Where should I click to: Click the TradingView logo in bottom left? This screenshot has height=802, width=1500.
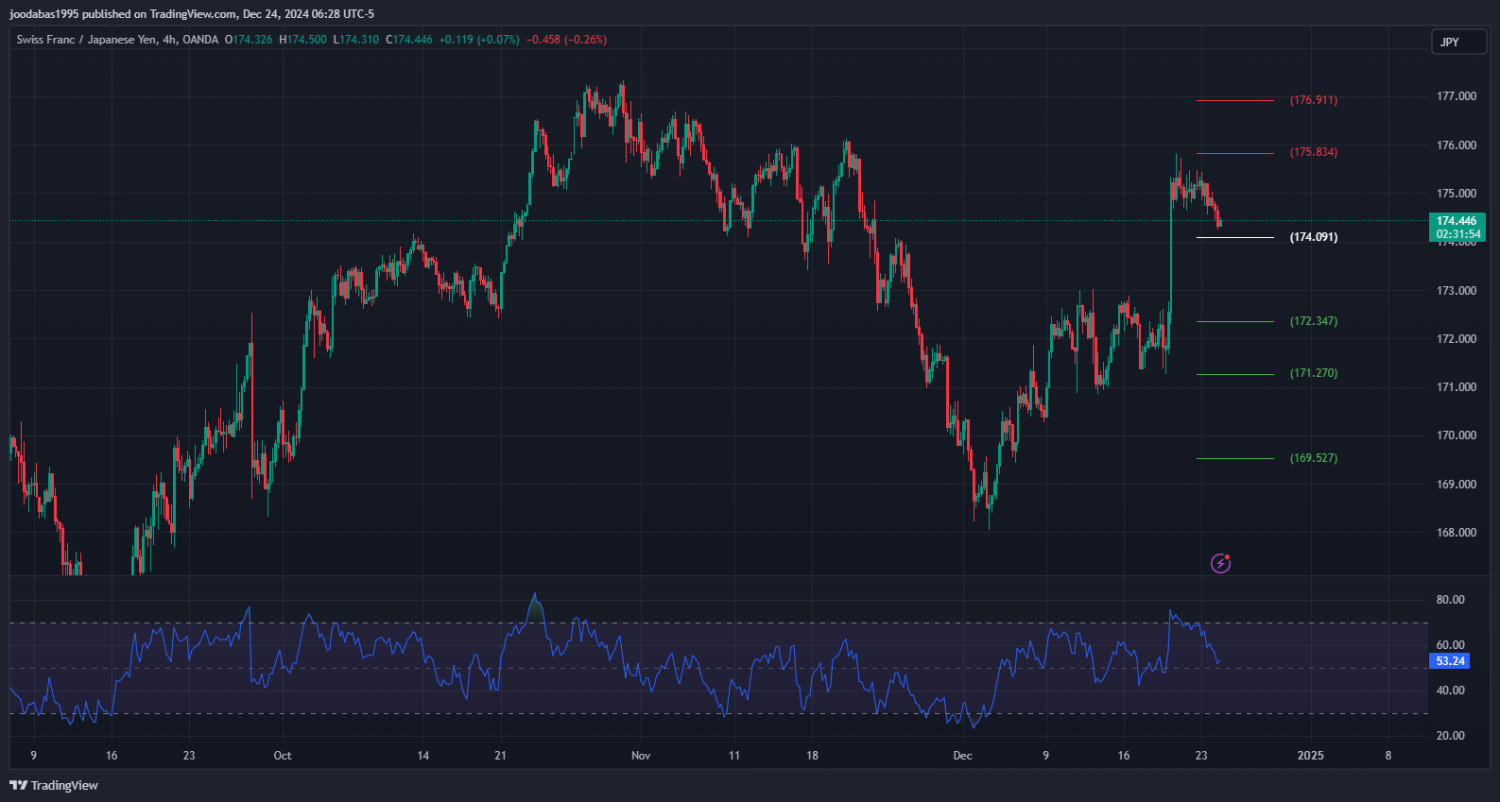pyautogui.click(x=54, y=785)
